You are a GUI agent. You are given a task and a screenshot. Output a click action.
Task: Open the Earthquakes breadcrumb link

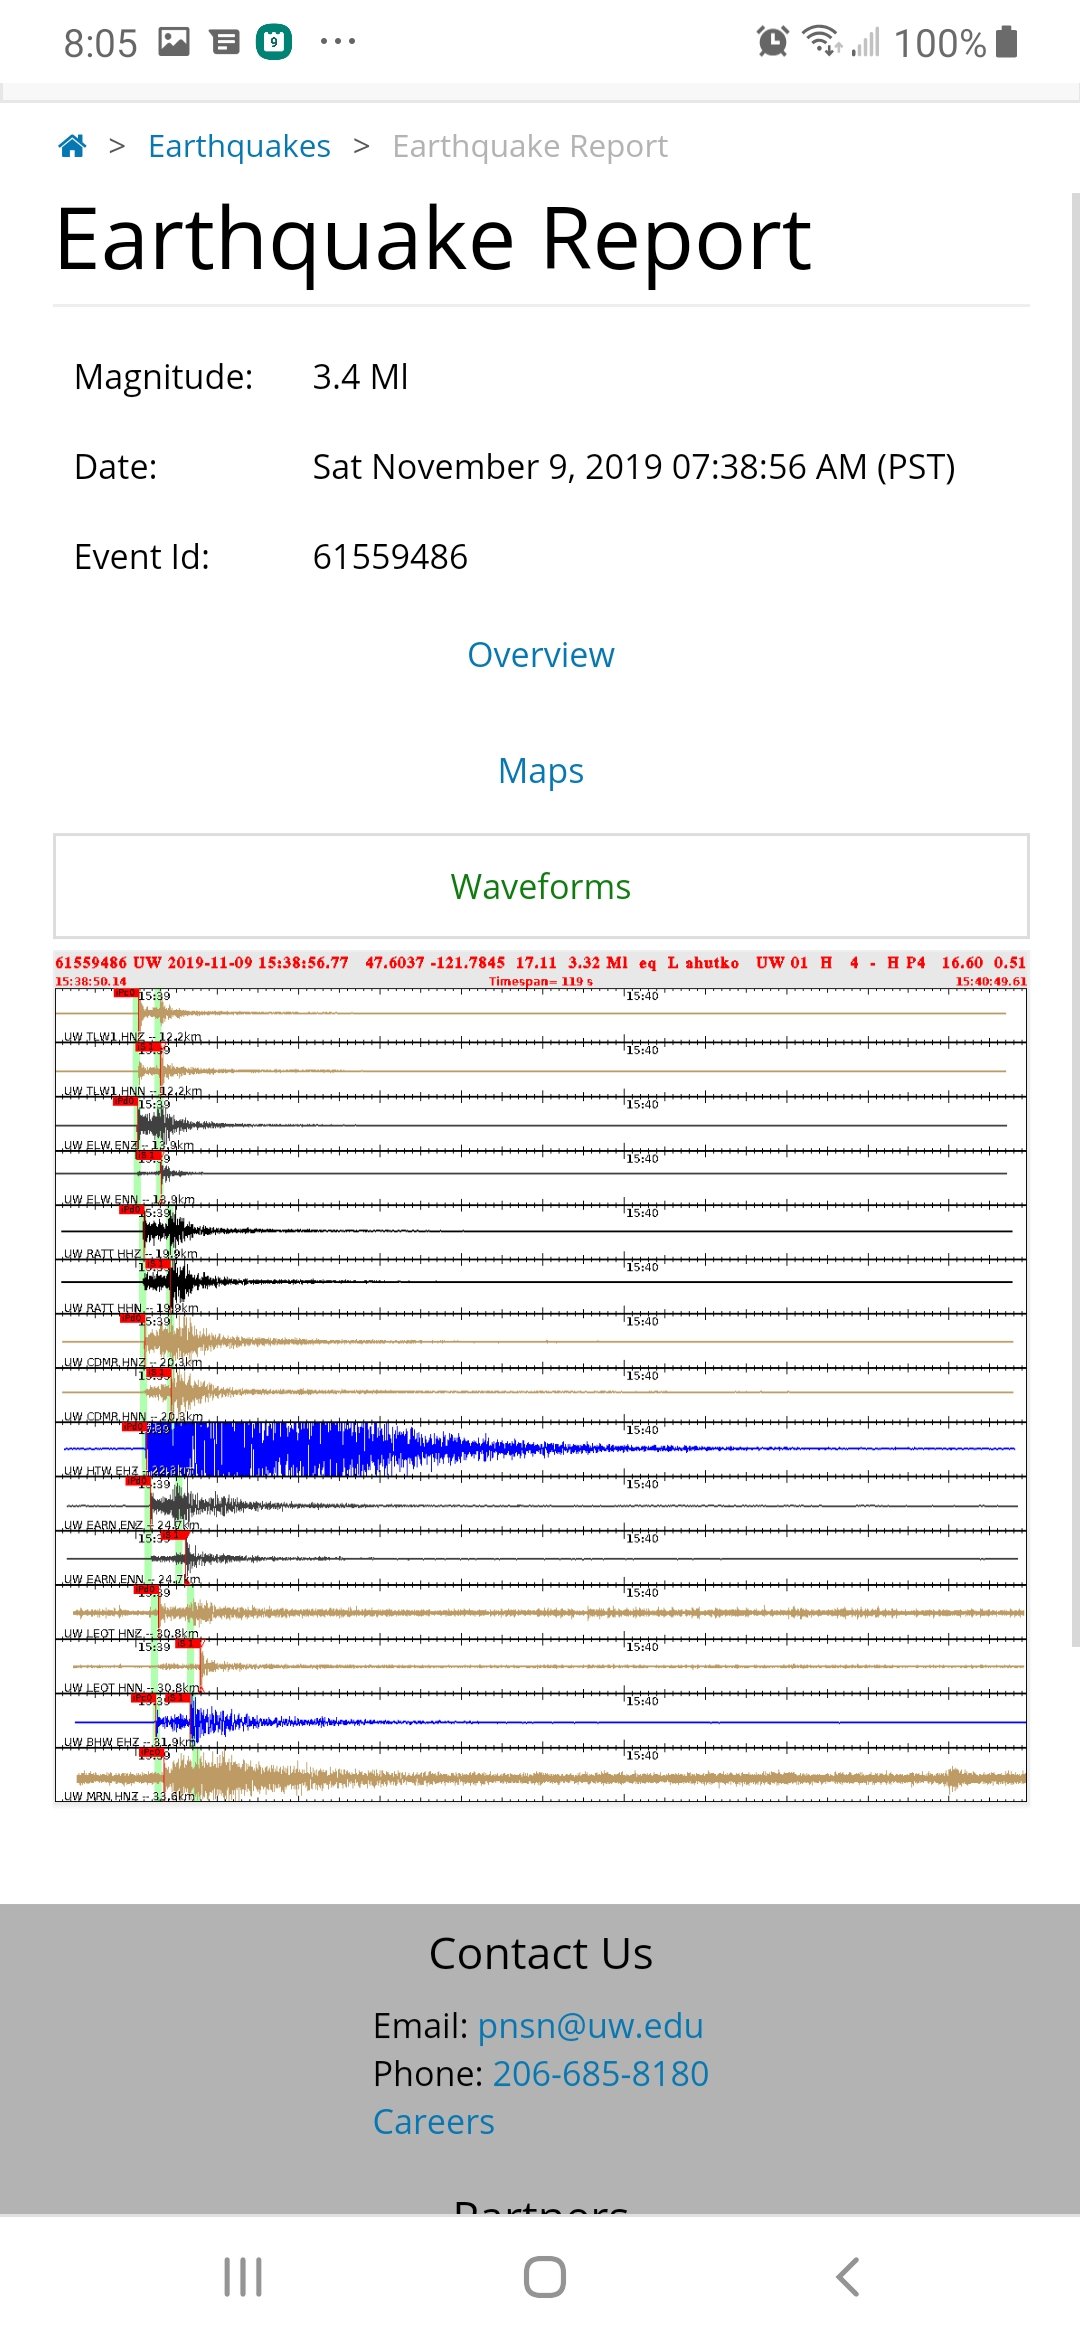pyautogui.click(x=239, y=146)
